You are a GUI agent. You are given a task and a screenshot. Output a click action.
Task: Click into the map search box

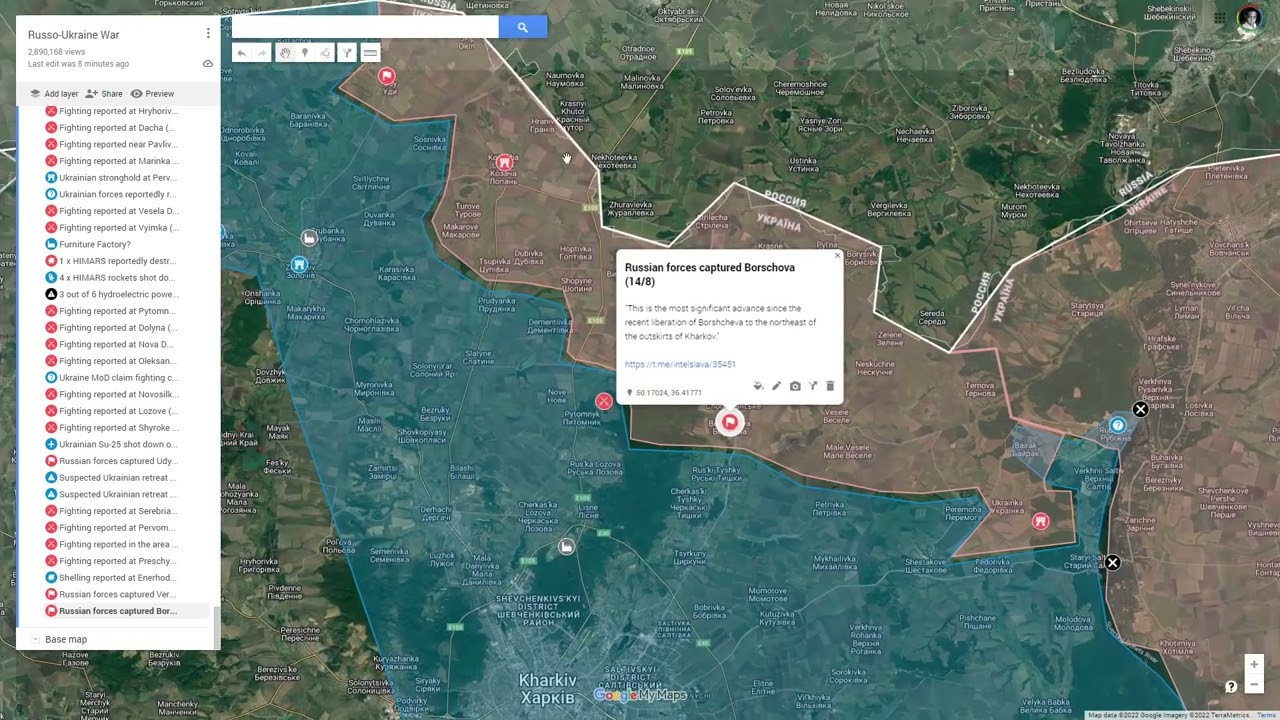tap(365, 28)
